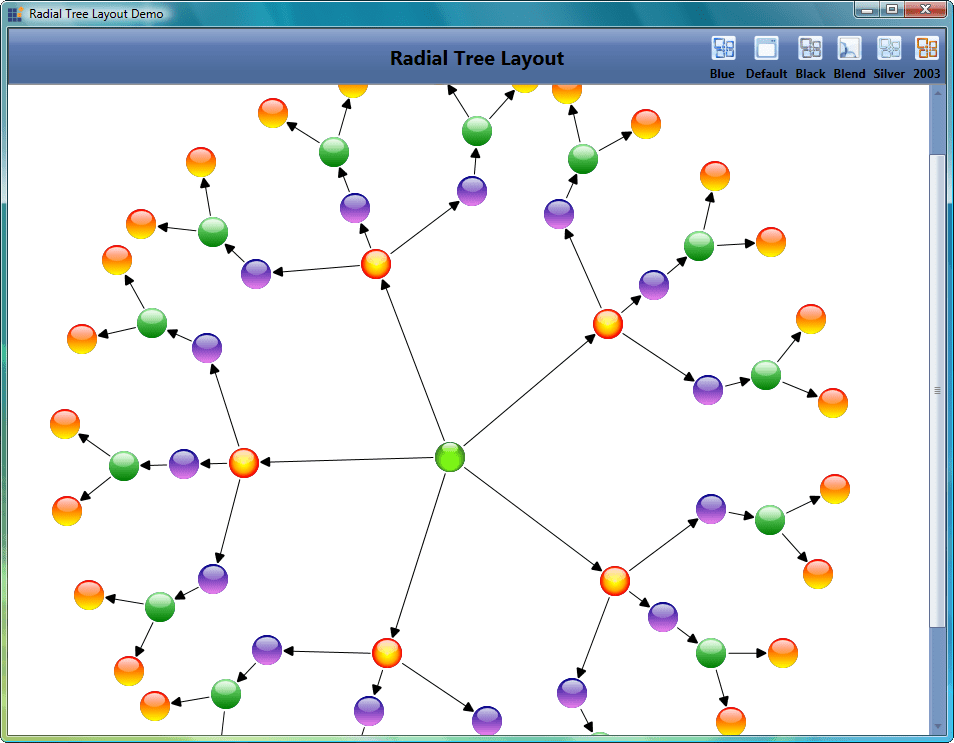
Task: Open the Blend theme button on the toolbar
Action: (849, 48)
